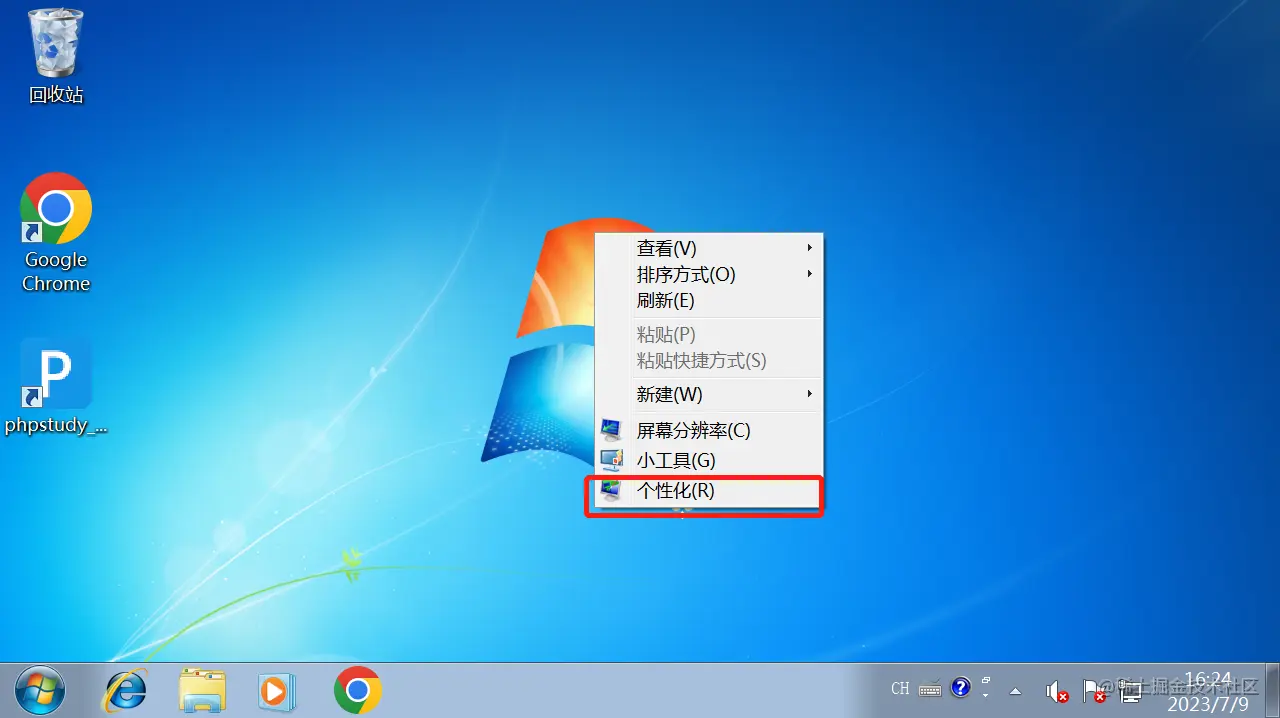The height and width of the screenshot is (718, 1280).
Task: Open the 新建(W) menu entry
Action: tap(709, 394)
